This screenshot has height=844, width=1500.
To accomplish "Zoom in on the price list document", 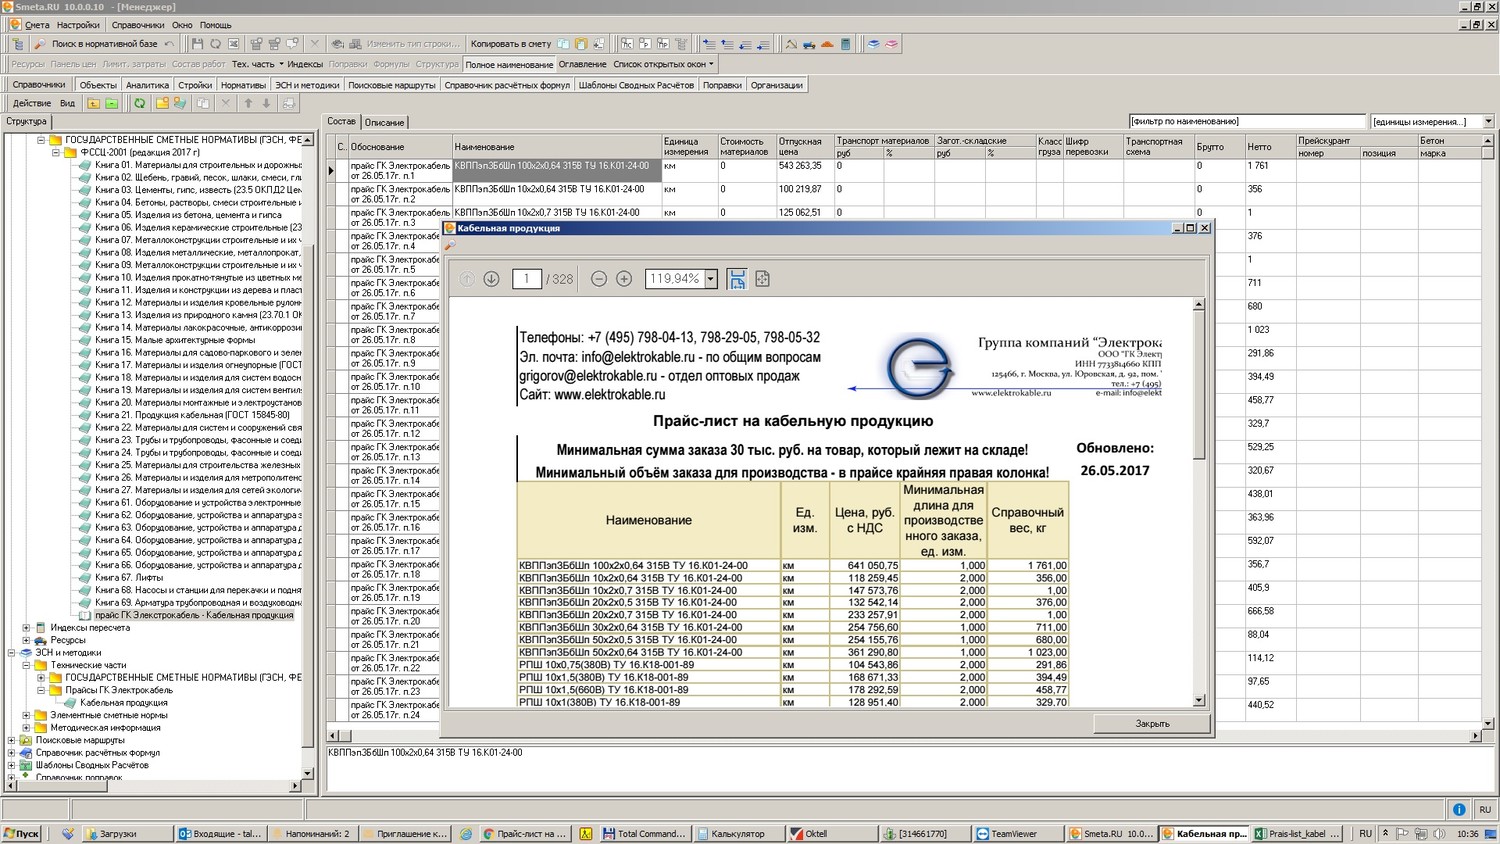I will pyautogui.click(x=624, y=279).
